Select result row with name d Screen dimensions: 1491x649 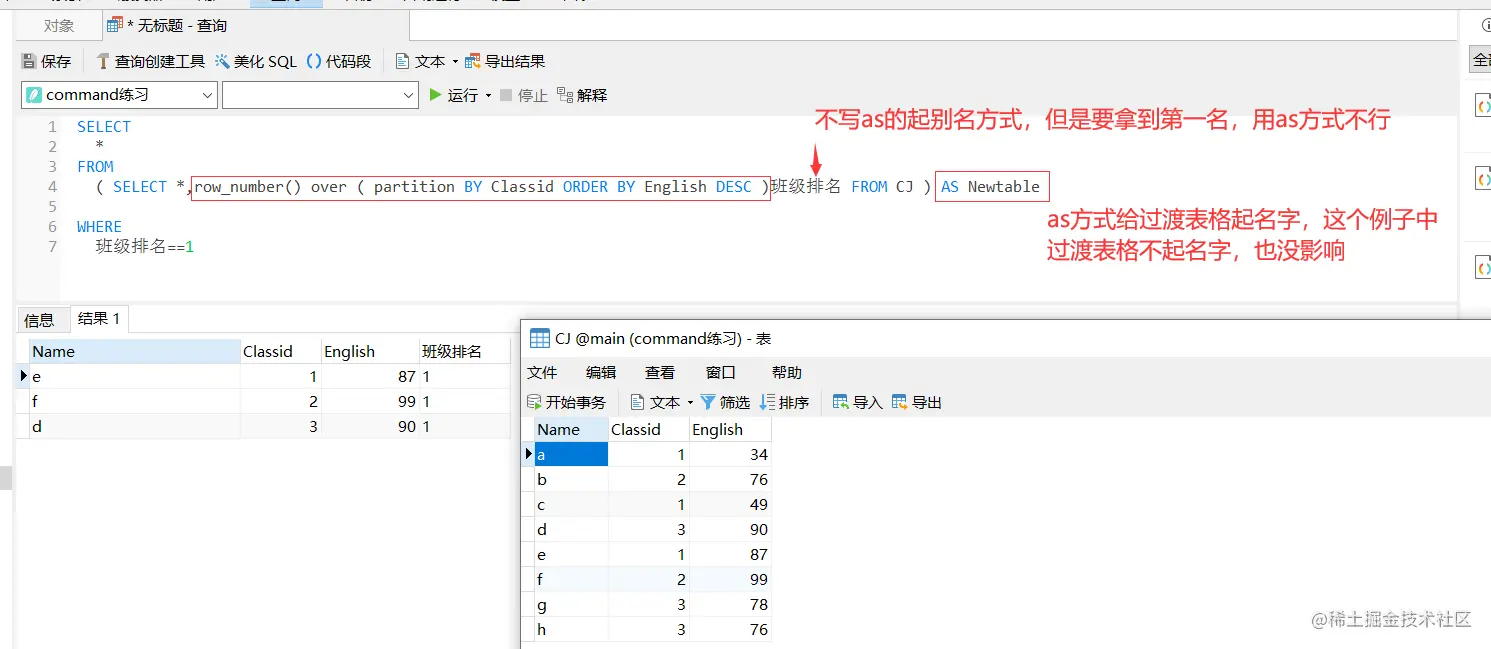click(134, 426)
